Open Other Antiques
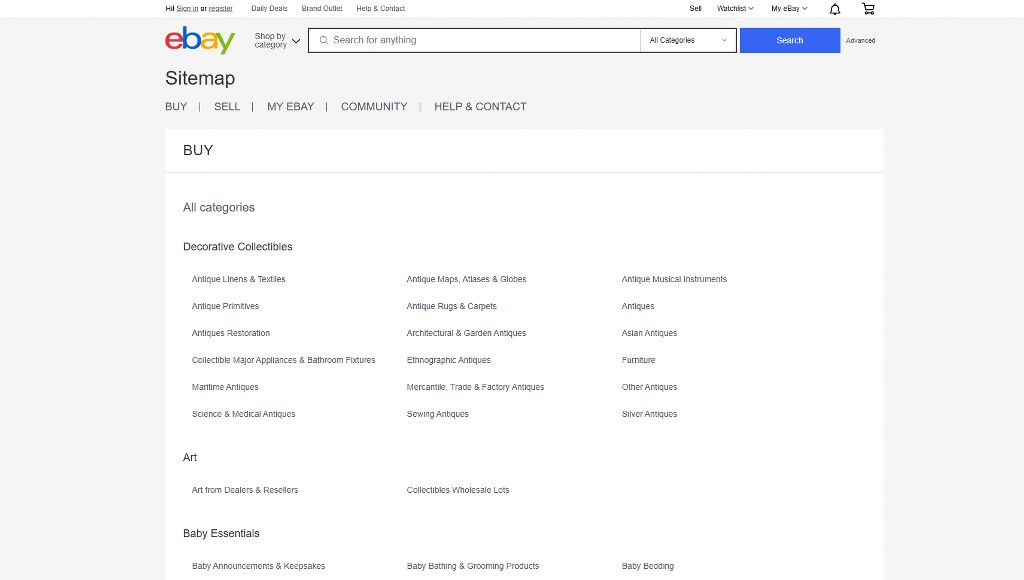 [x=649, y=387]
